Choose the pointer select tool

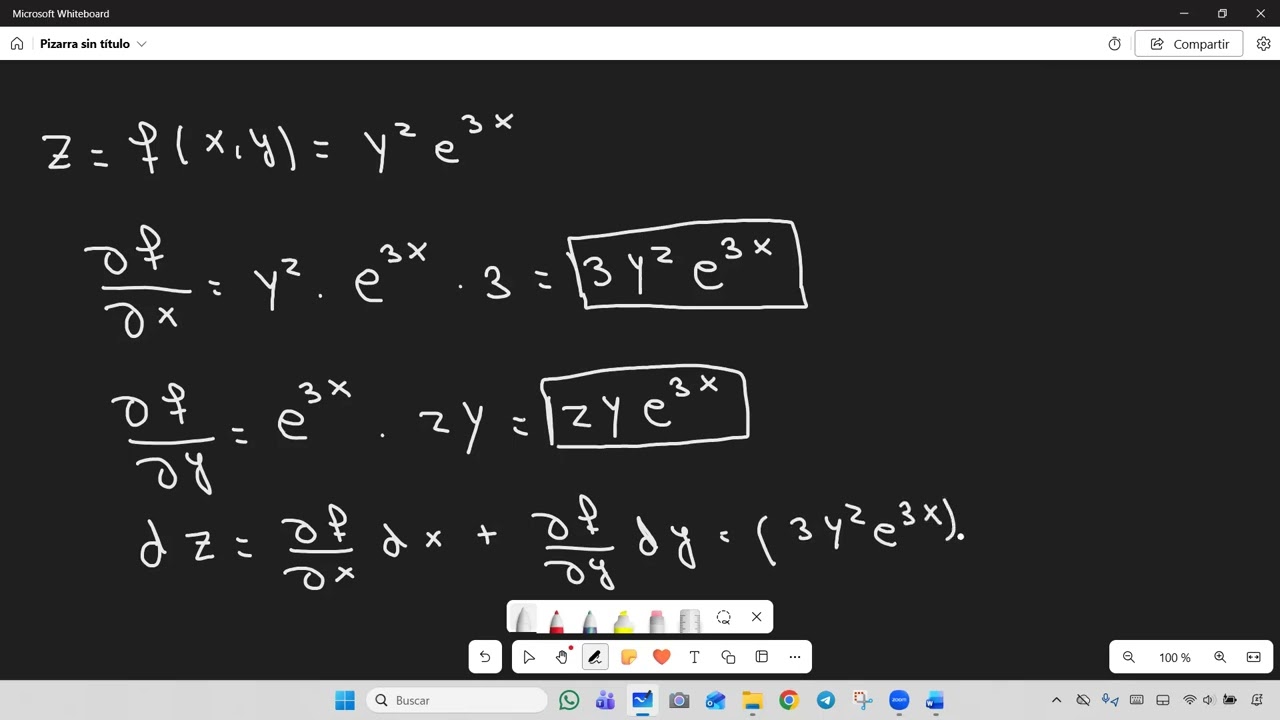[529, 657]
